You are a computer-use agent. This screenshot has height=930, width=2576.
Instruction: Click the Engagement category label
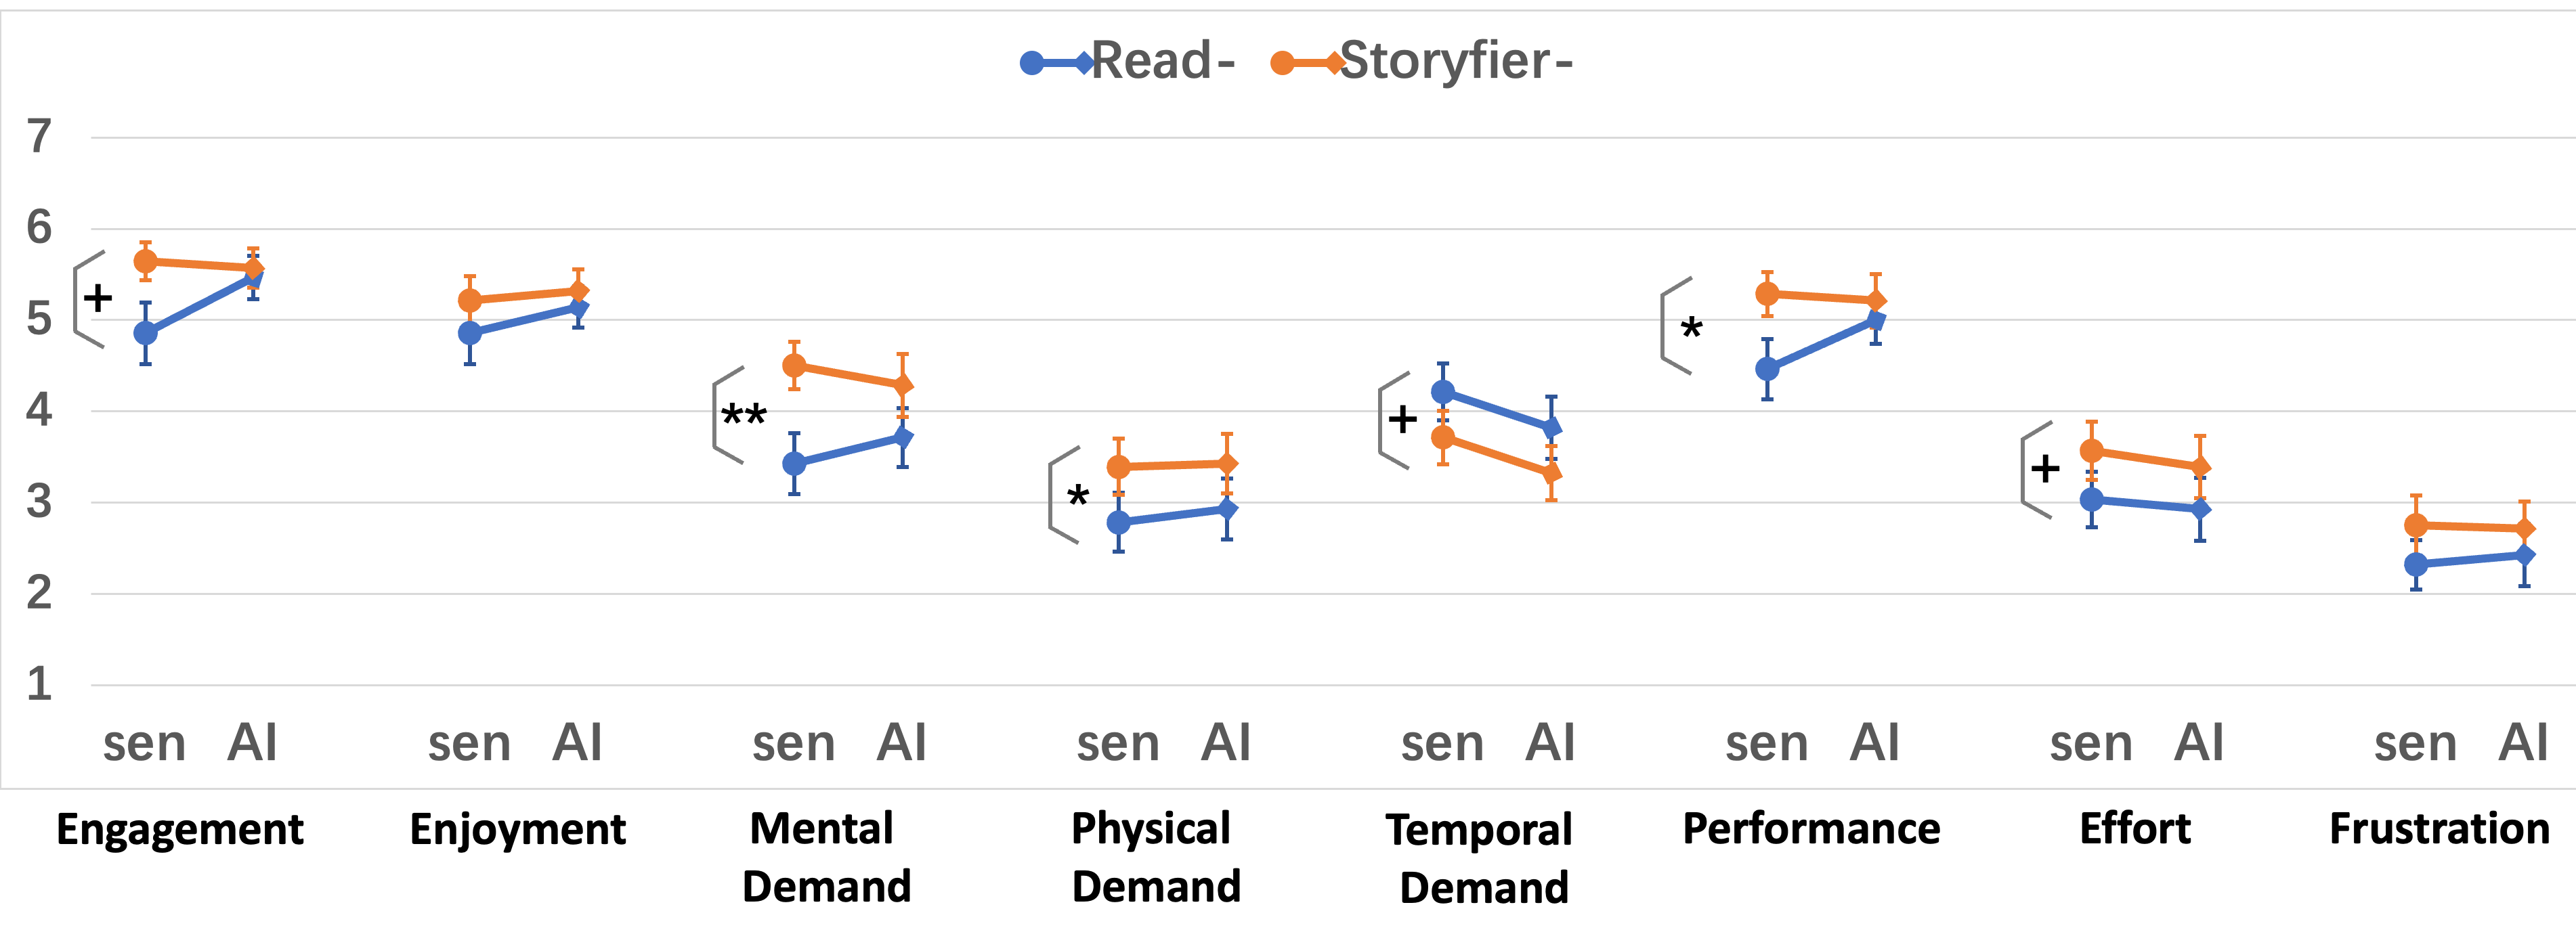180,830
